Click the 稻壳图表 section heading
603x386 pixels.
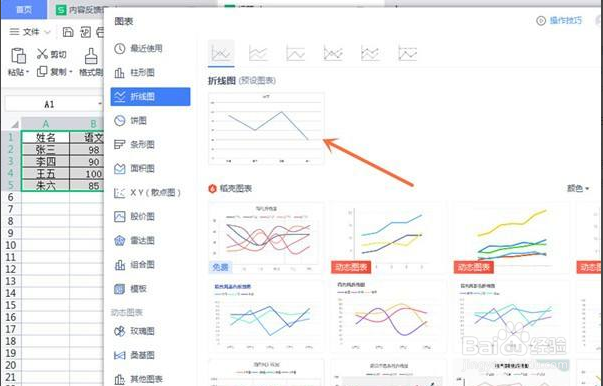click(231, 188)
